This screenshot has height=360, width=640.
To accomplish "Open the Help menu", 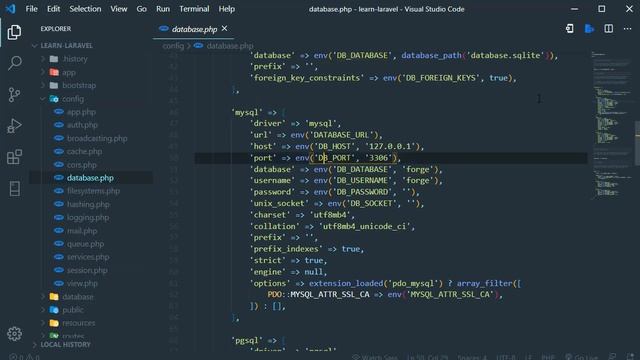I will (227, 9).
